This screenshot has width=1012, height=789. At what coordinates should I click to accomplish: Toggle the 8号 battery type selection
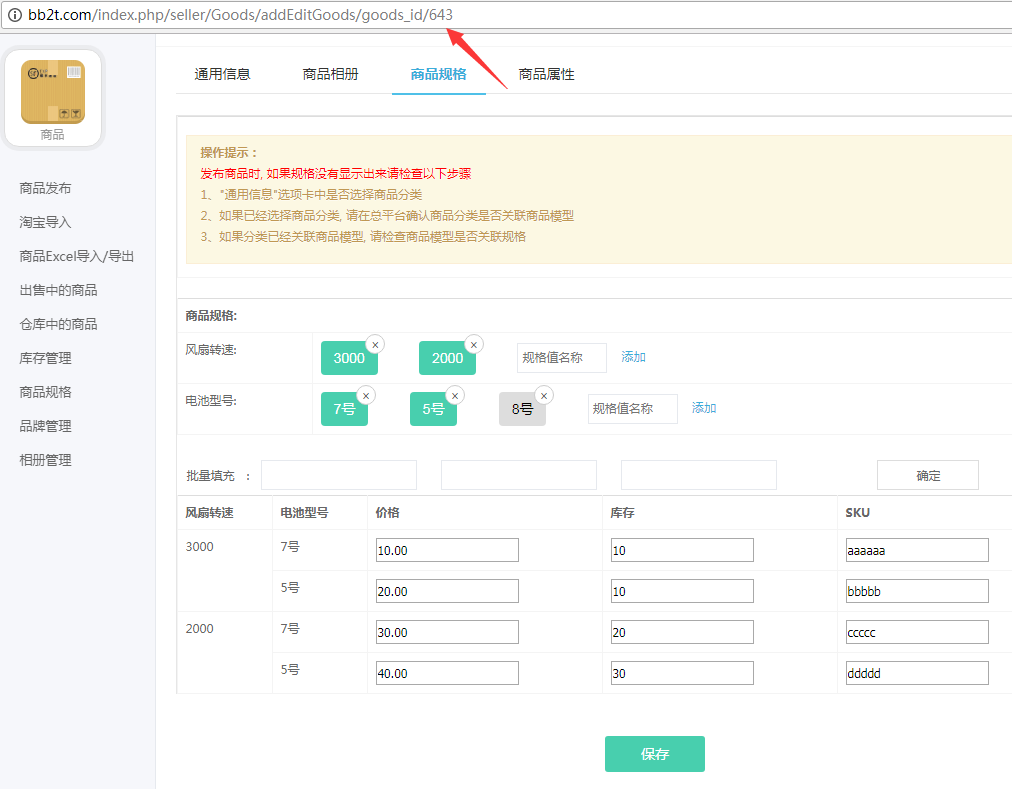coord(522,409)
